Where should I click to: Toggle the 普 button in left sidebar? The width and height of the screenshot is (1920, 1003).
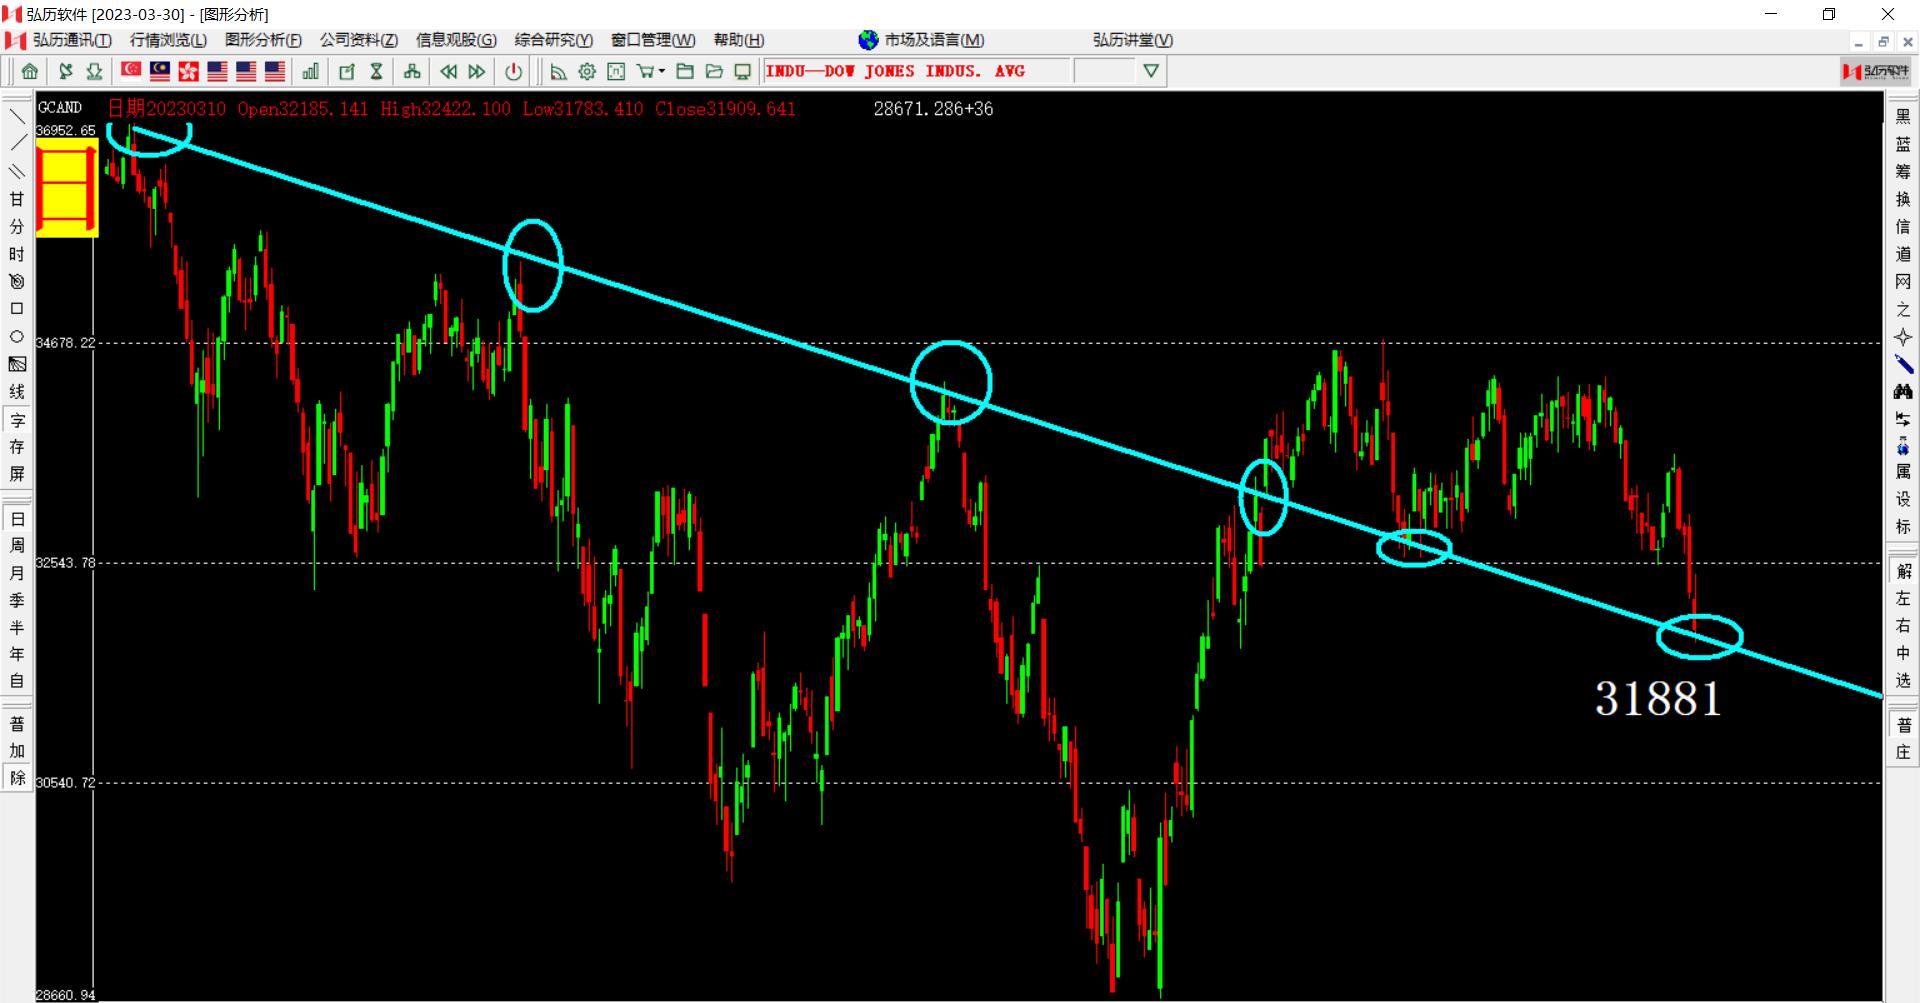coord(17,724)
